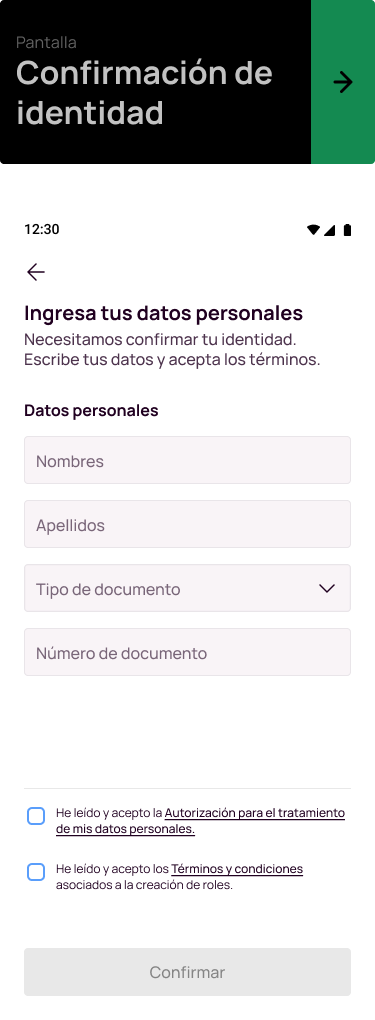This screenshot has height=1020, width=375.
Task: Click the green forward arrow icon
Action: coord(343,82)
